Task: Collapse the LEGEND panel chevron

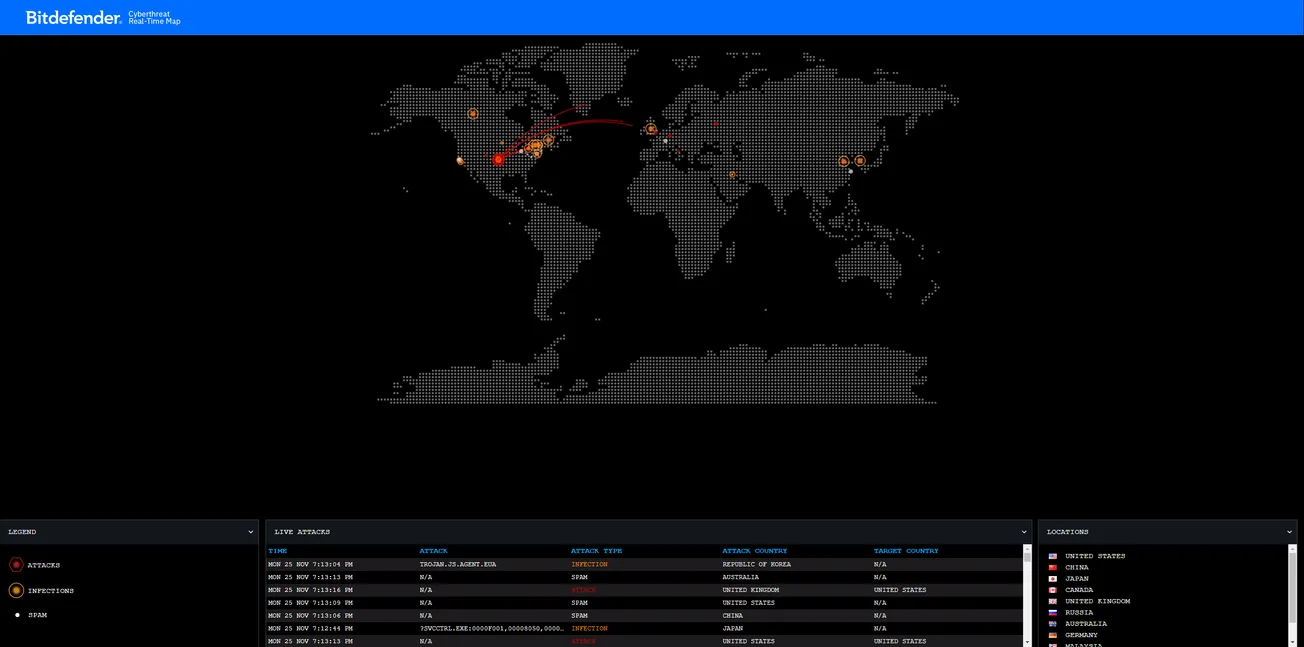Action: pos(250,531)
